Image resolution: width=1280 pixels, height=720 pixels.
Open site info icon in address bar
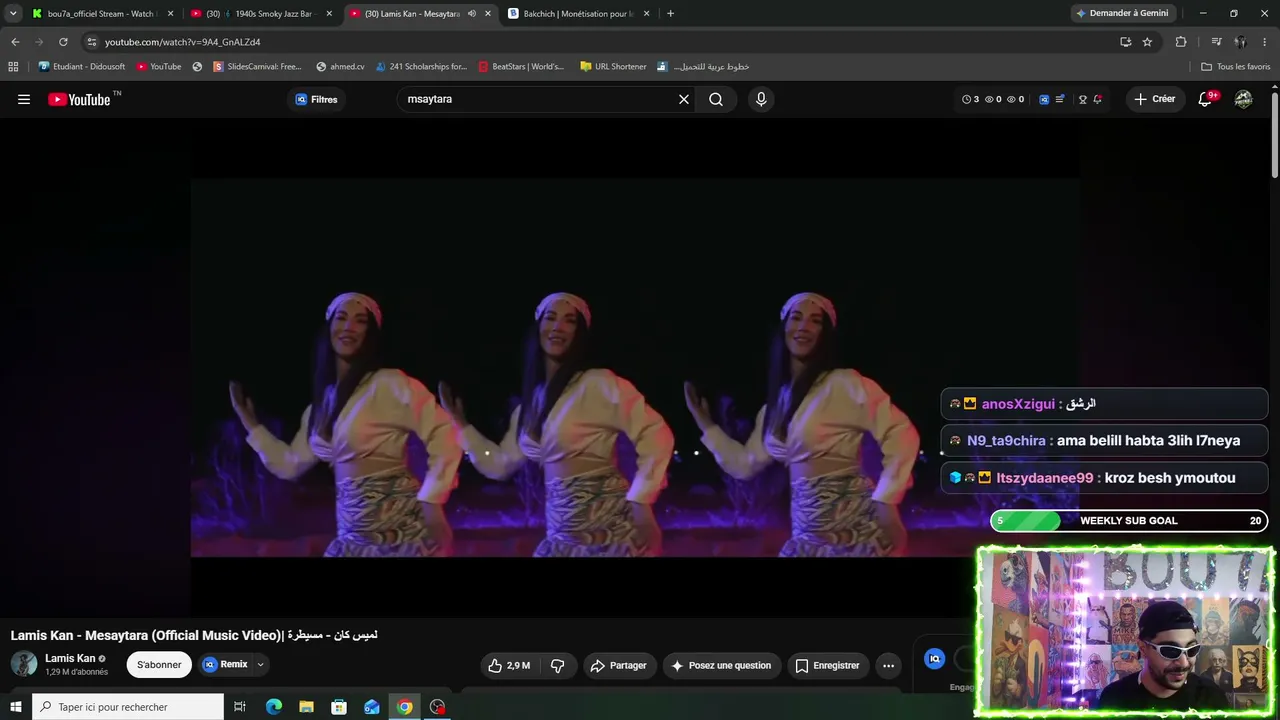pyautogui.click(x=91, y=42)
